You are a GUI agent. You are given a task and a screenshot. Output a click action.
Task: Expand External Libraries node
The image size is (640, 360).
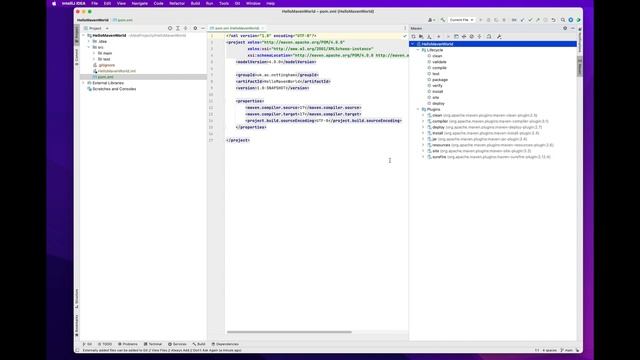[x=84, y=83]
